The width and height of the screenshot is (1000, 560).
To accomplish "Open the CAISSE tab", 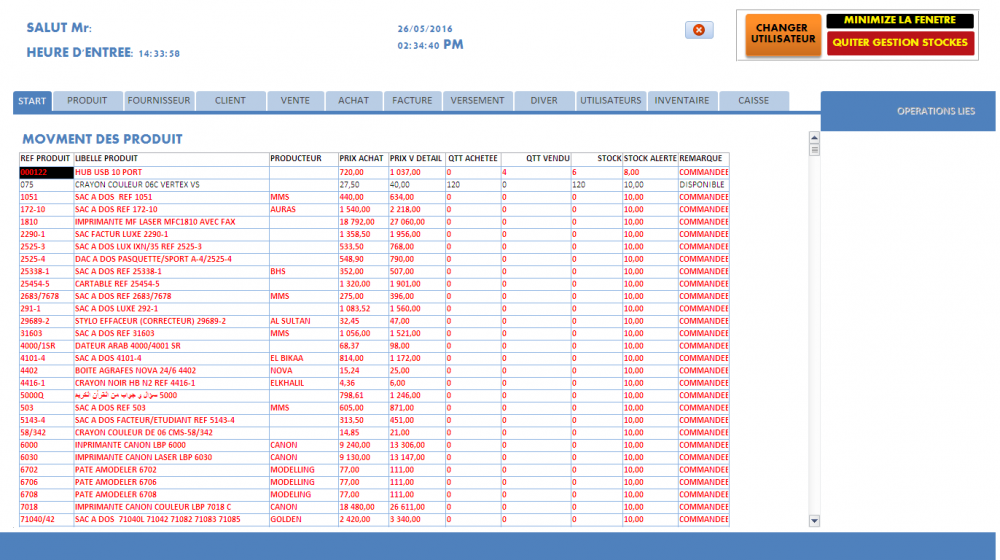I will [754, 101].
